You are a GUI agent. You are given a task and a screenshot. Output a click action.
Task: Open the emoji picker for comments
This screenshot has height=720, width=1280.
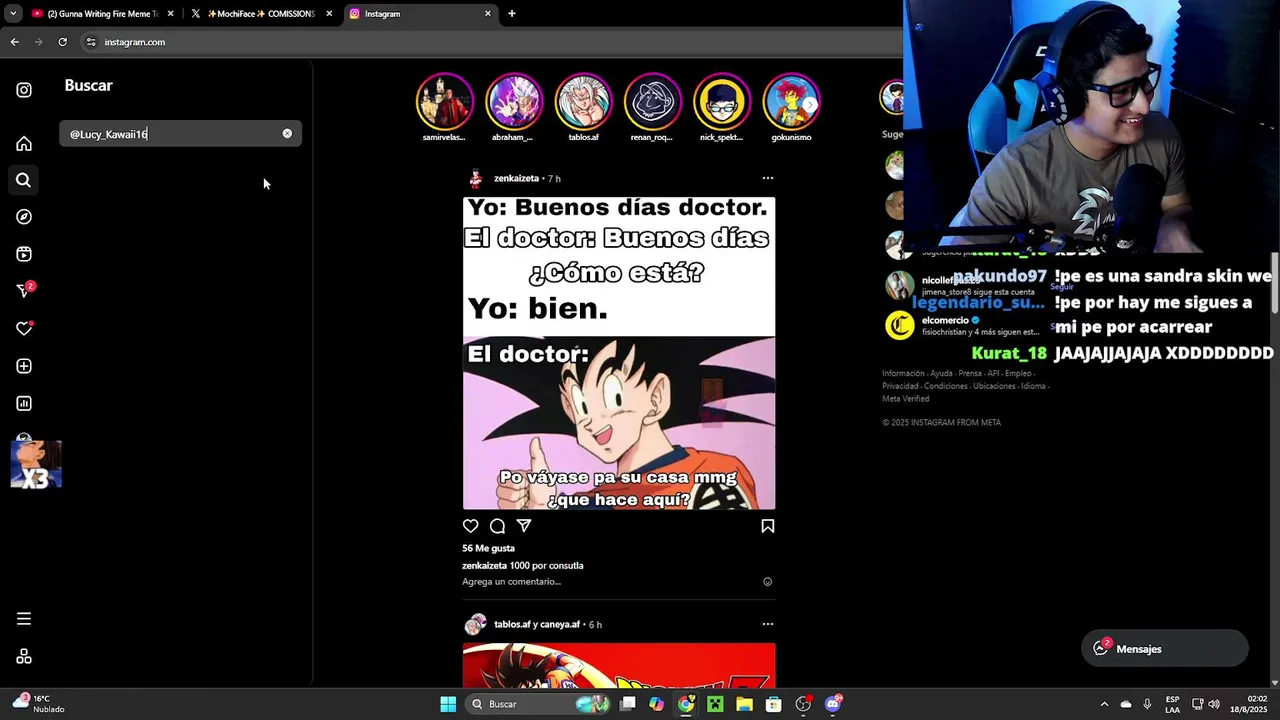click(x=768, y=581)
